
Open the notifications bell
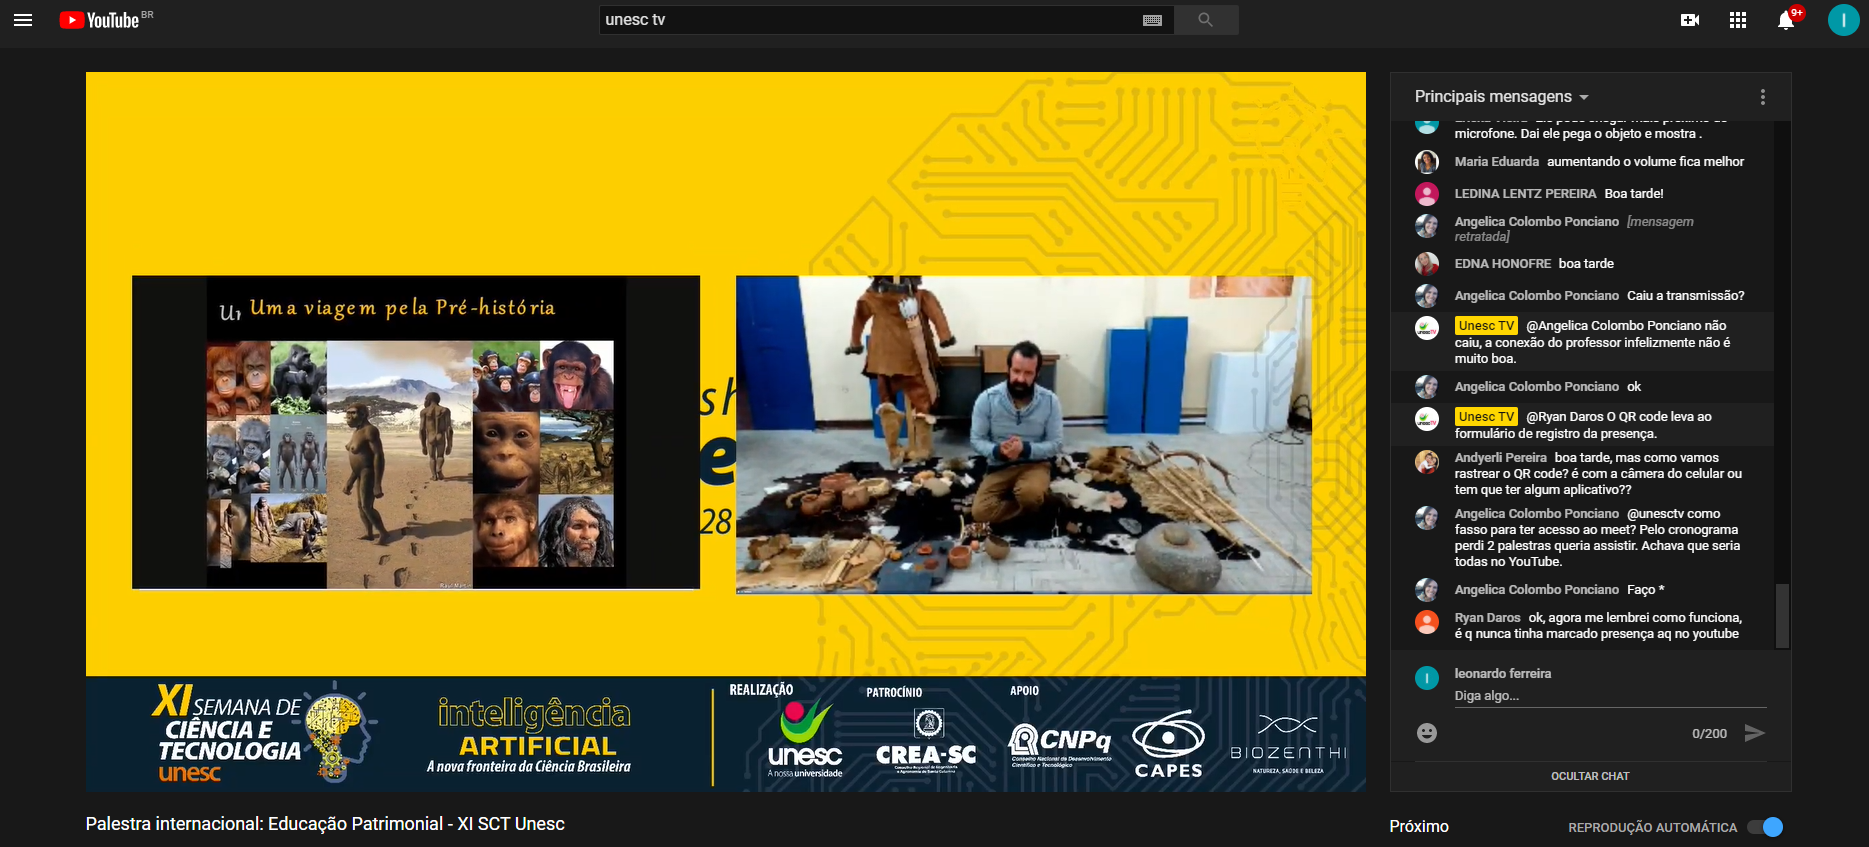coord(1786,21)
